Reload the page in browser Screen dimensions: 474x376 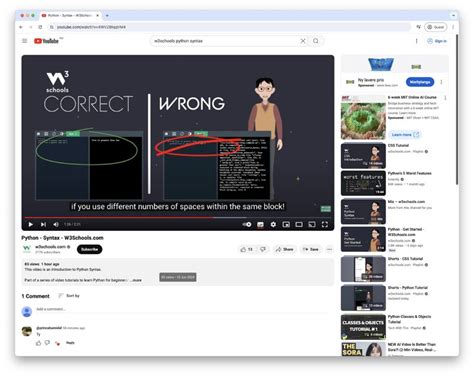point(40,27)
